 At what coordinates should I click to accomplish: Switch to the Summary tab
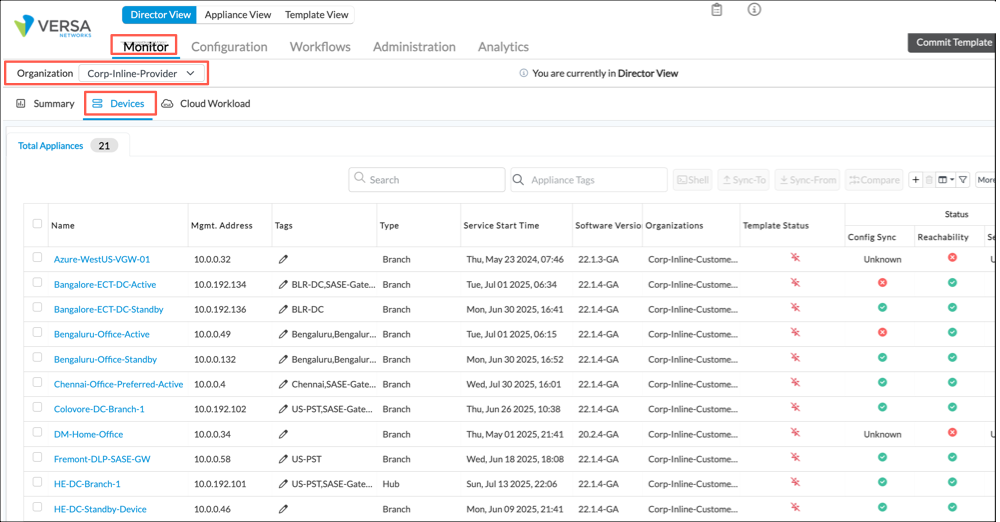coord(45,103)
